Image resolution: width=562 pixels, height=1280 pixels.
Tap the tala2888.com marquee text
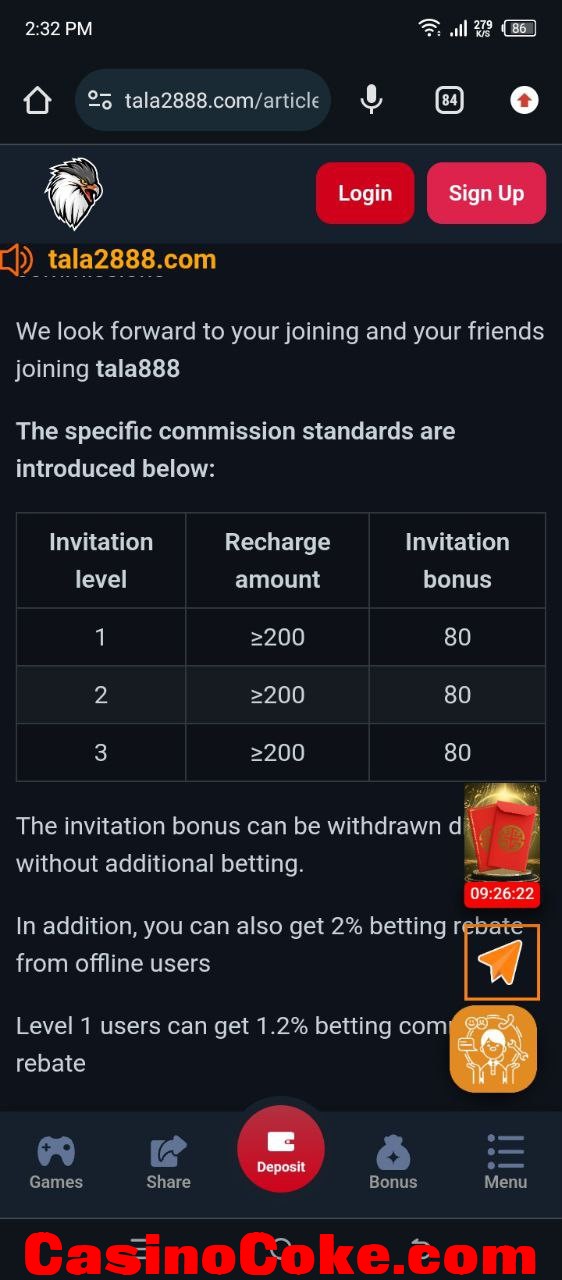click(132, 260)
